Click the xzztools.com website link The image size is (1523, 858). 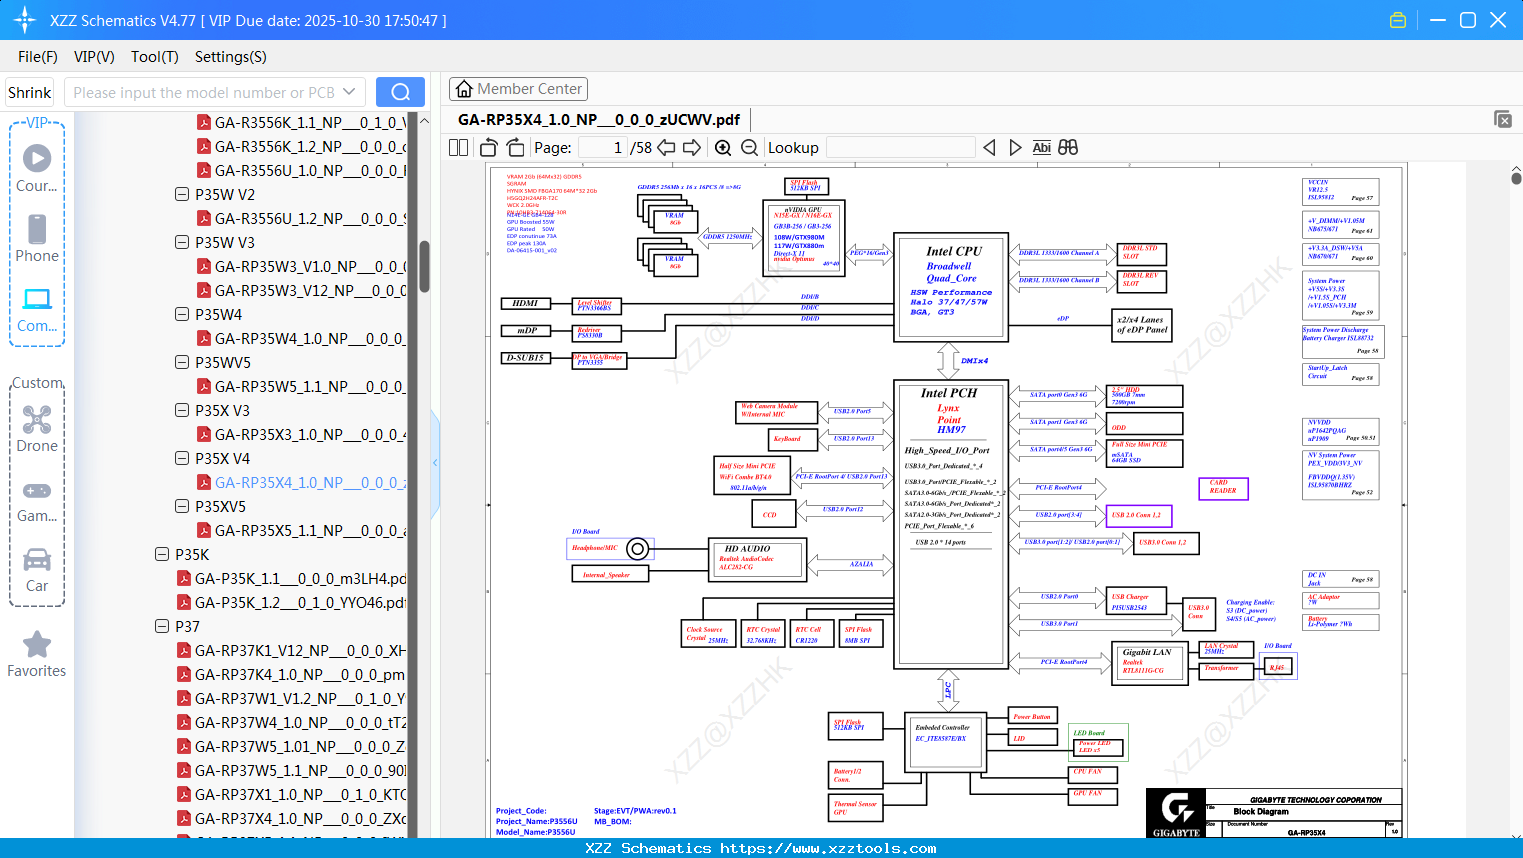pyautogui.click(x=828, y=848)
